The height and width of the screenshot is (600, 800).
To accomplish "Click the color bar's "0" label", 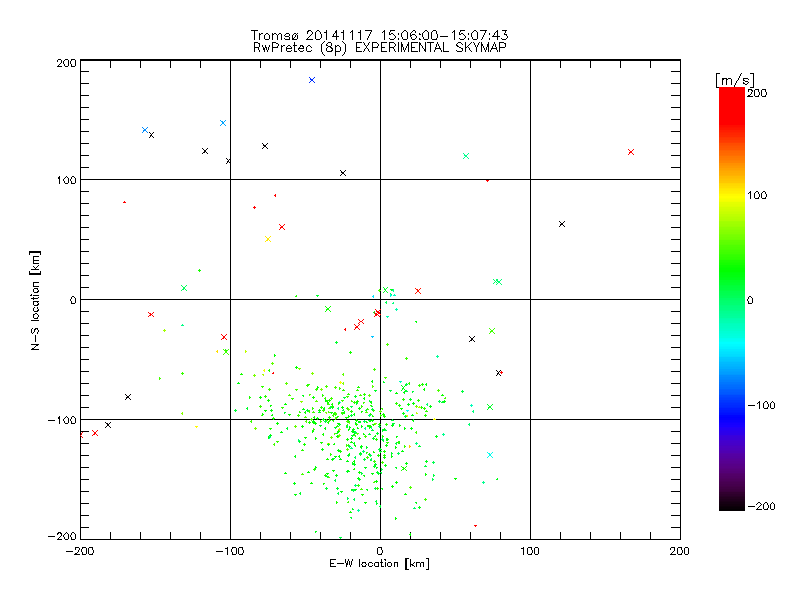I will pyautogui.click(x=750, y=300).
